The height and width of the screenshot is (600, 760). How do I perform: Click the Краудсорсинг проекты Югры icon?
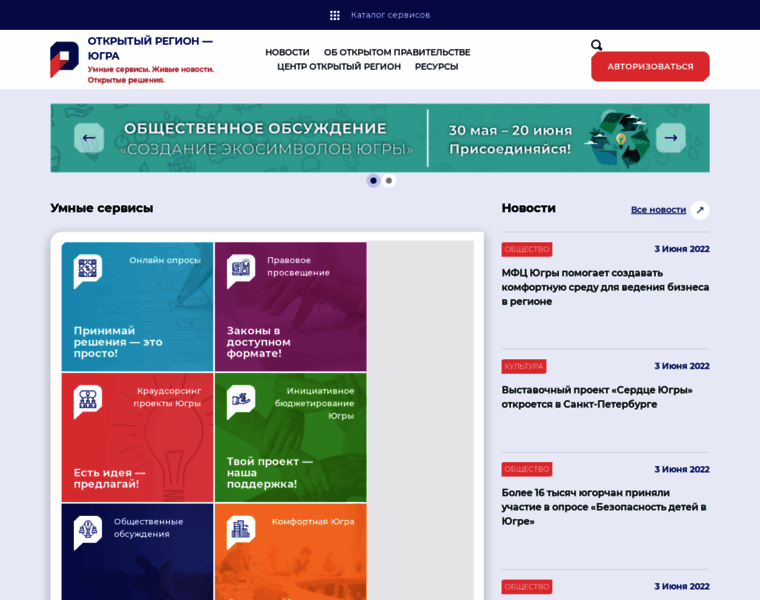(88, 401)
